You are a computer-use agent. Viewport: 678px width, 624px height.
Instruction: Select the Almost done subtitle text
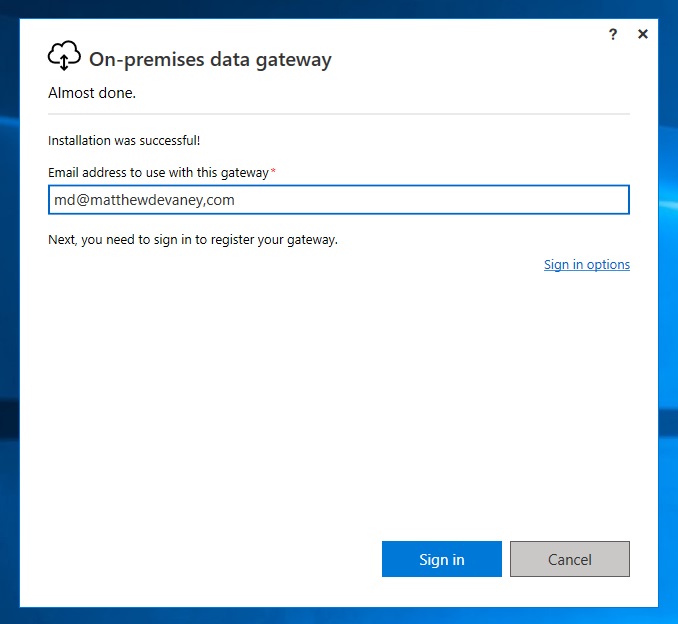[92, 93]
